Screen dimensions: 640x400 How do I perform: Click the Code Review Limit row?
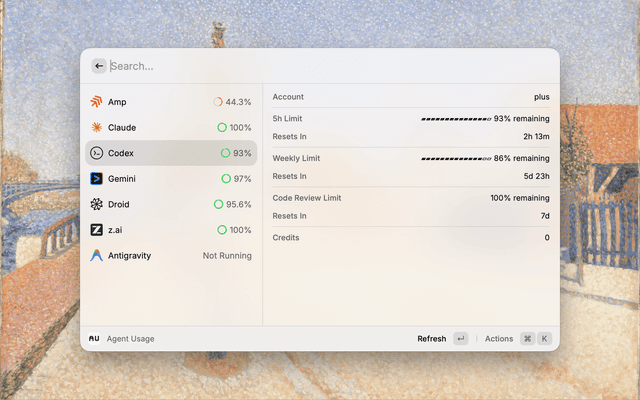pyautogui.click(x=410, y=198)
